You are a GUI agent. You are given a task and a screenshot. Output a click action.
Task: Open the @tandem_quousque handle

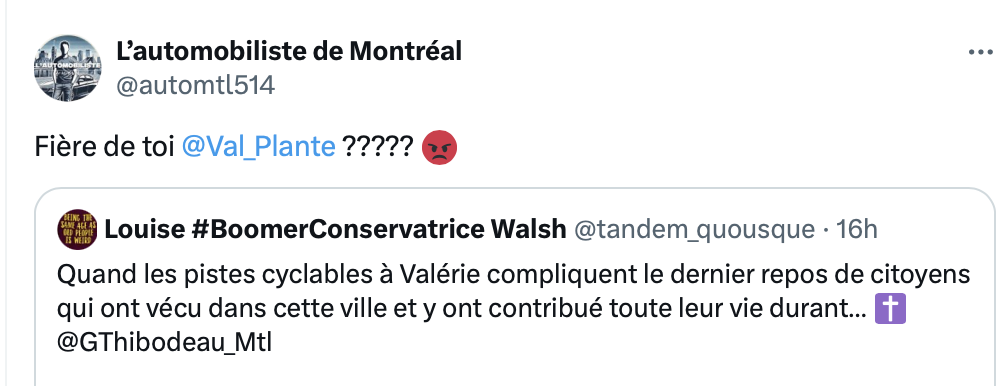(694, 229)
